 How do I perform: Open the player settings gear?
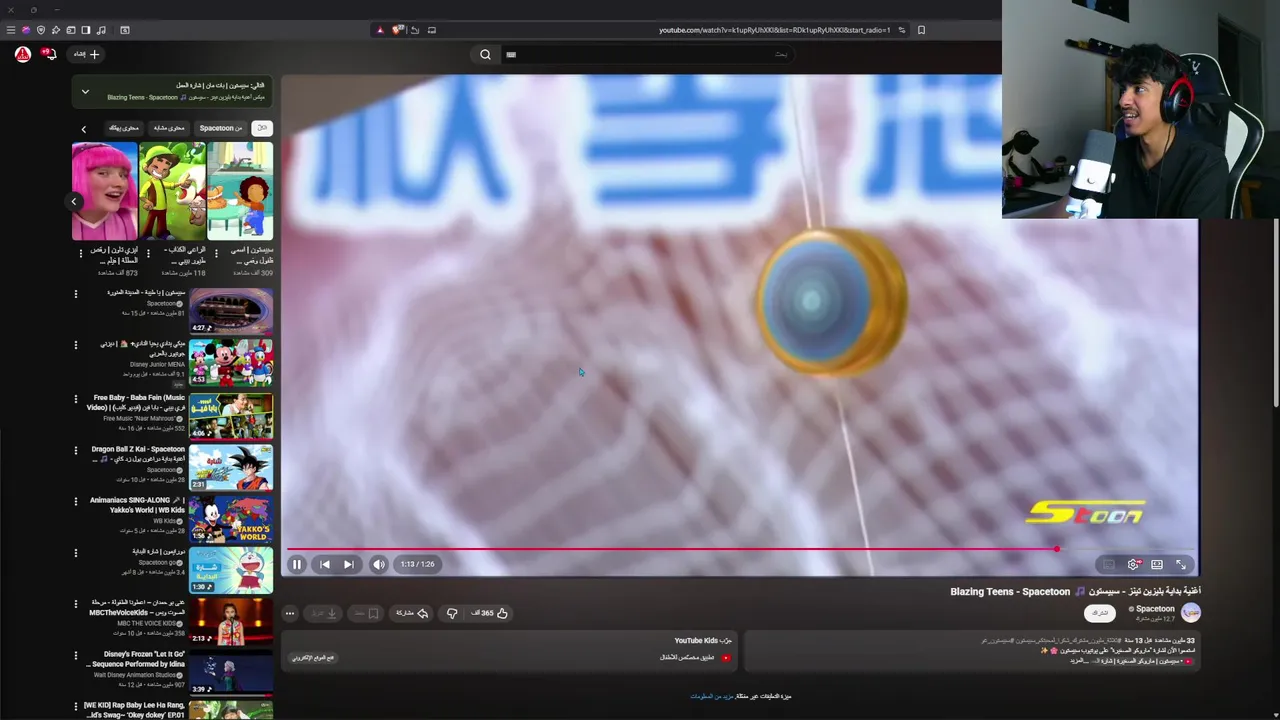point(1133,565)
